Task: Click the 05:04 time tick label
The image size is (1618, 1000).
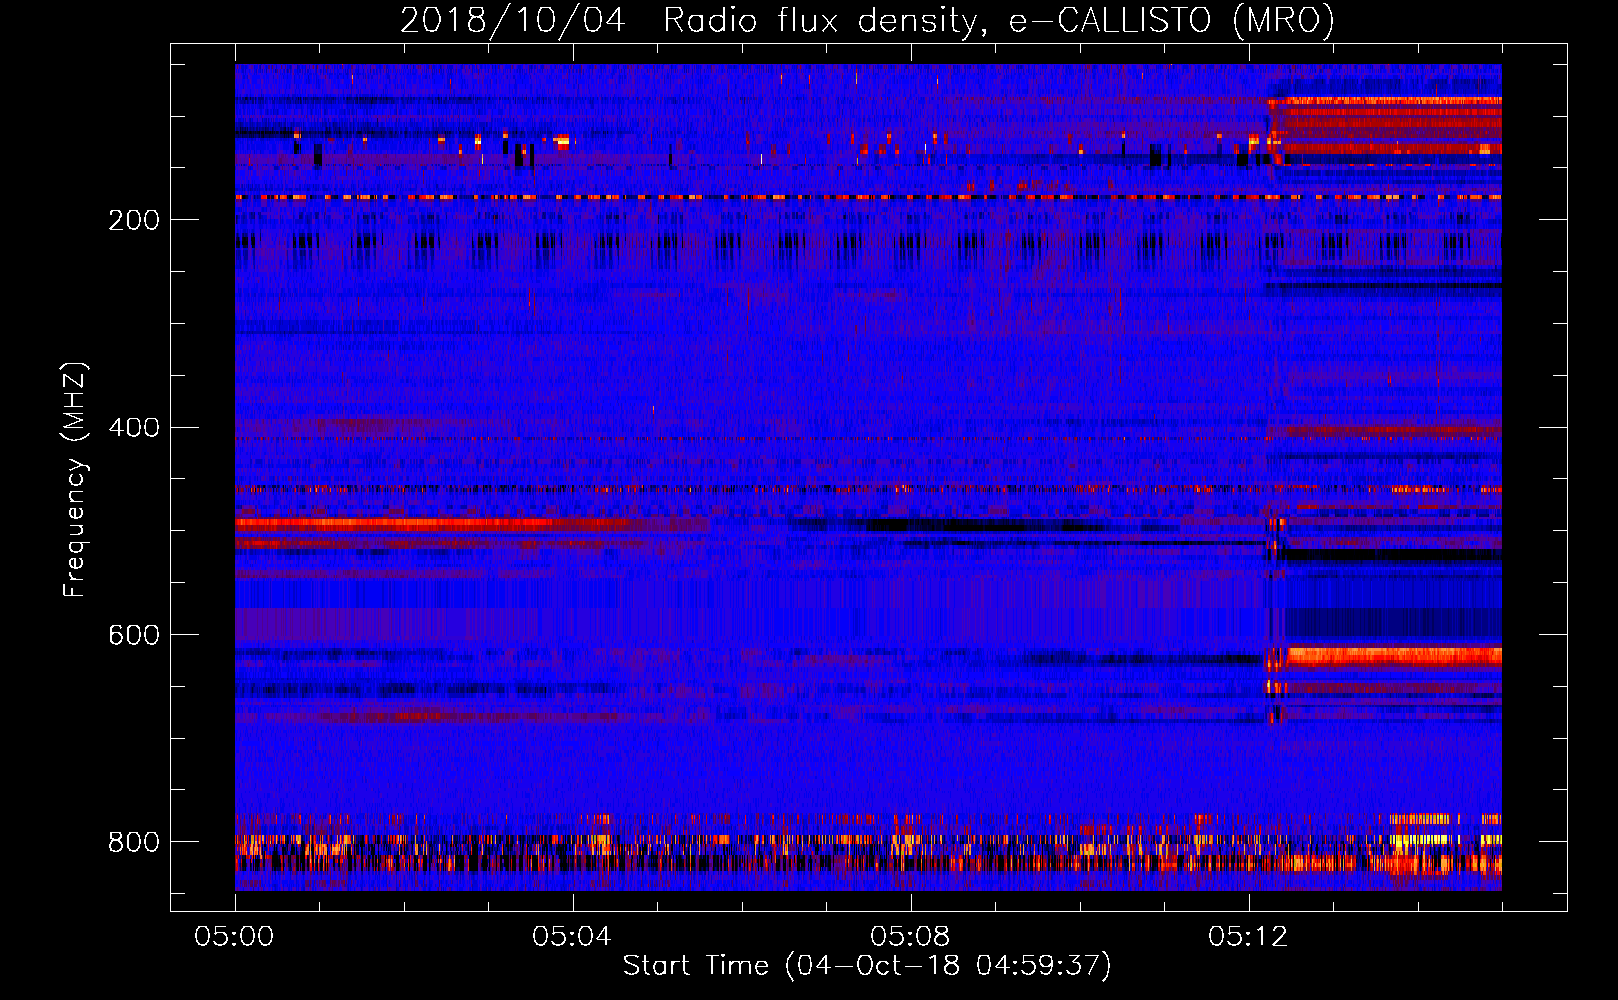Action: (x=572, y=937)
